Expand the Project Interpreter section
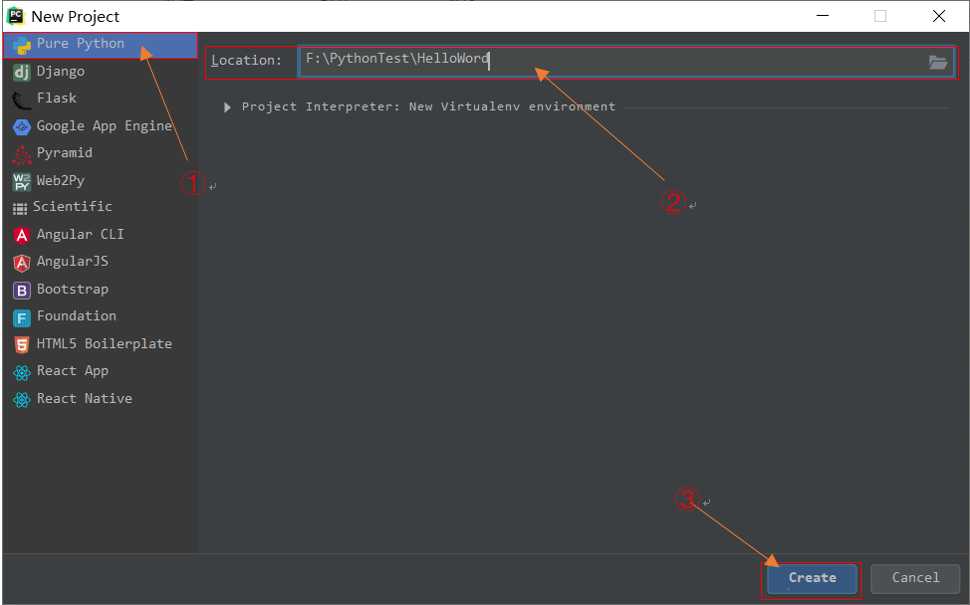The width and height of the screenshot is (970, 605). pyautogui.click(x=227, y=108)
